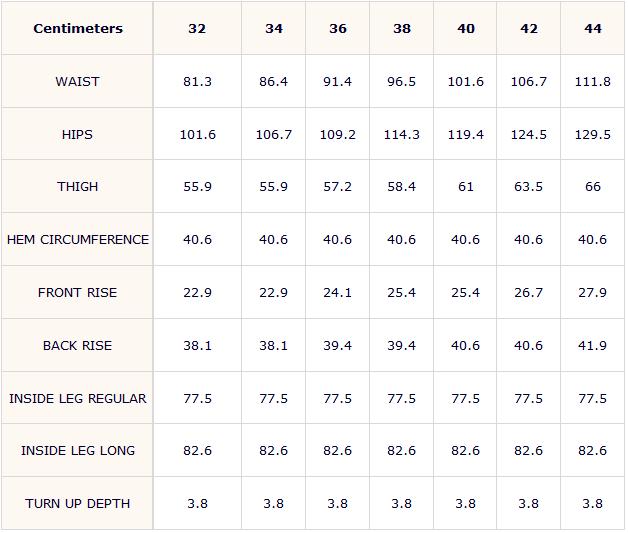Click the HIPS row label
Screen dimensions: 628x533
(77, 134)
